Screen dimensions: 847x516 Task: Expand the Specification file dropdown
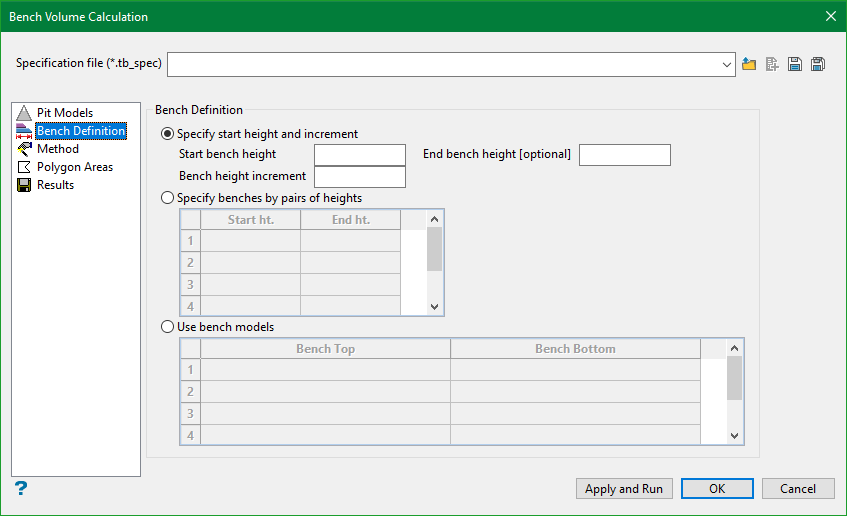click(x=727, y=65)
